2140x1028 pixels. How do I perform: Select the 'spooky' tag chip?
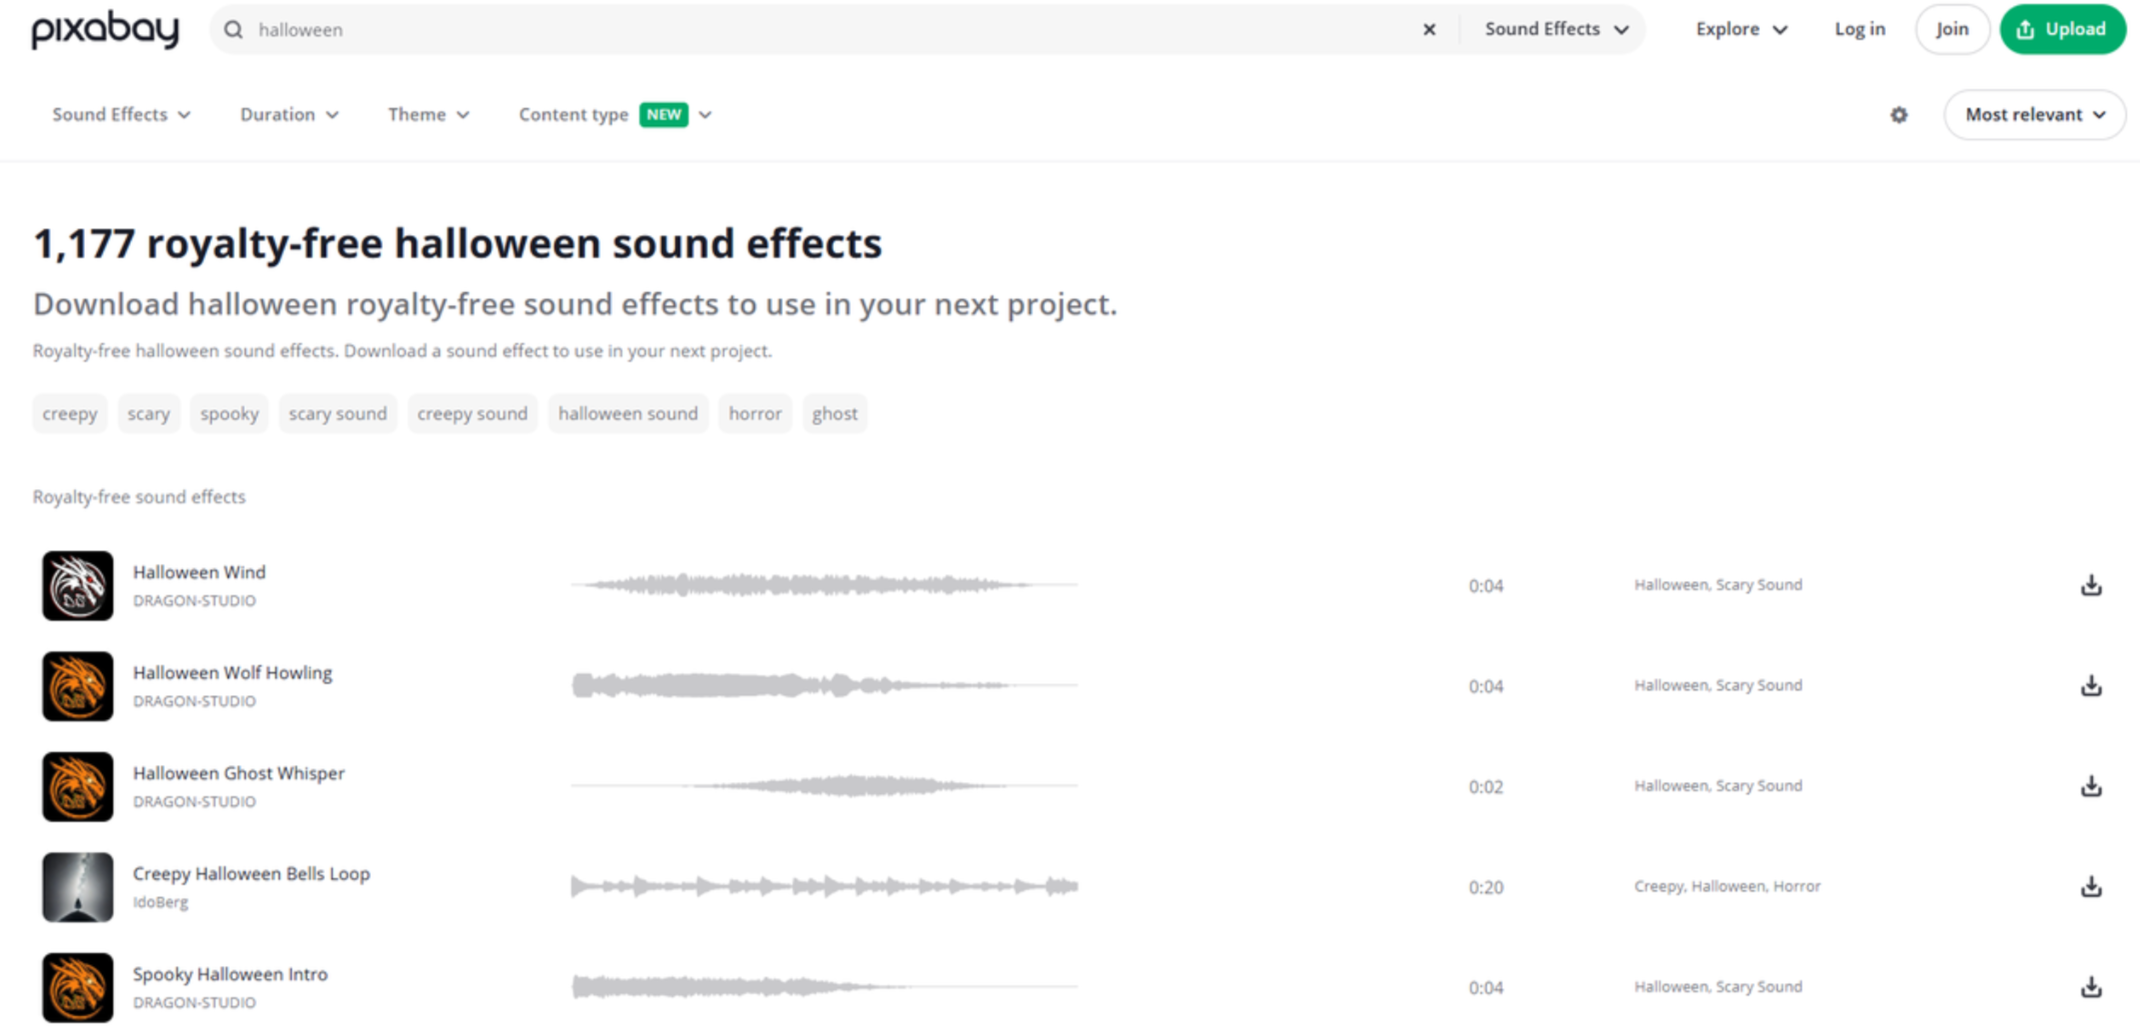click(229, 414)
